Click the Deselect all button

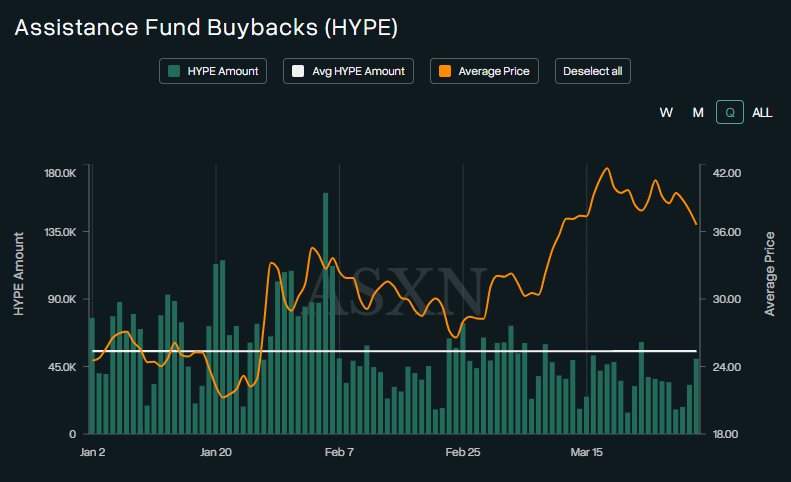593,71
